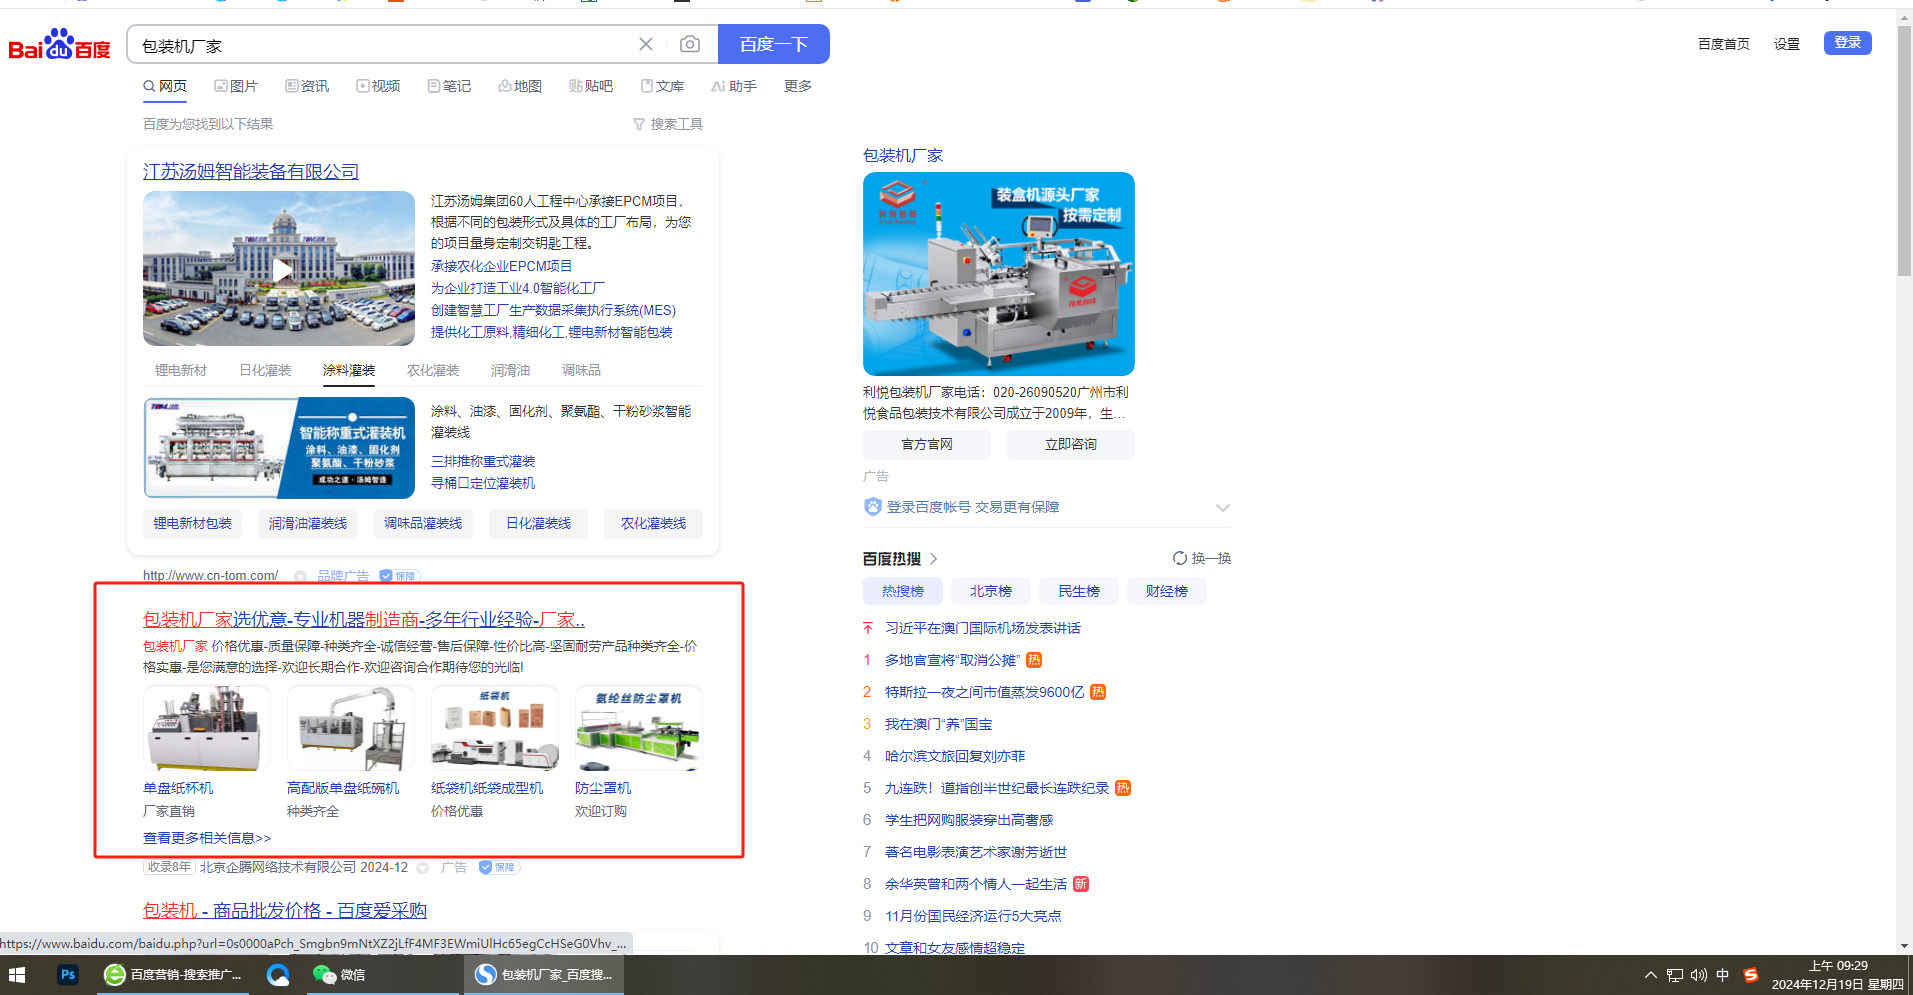Show hidden system tray icons
Screen dimensions: 1913x995
coord(1651,975)
